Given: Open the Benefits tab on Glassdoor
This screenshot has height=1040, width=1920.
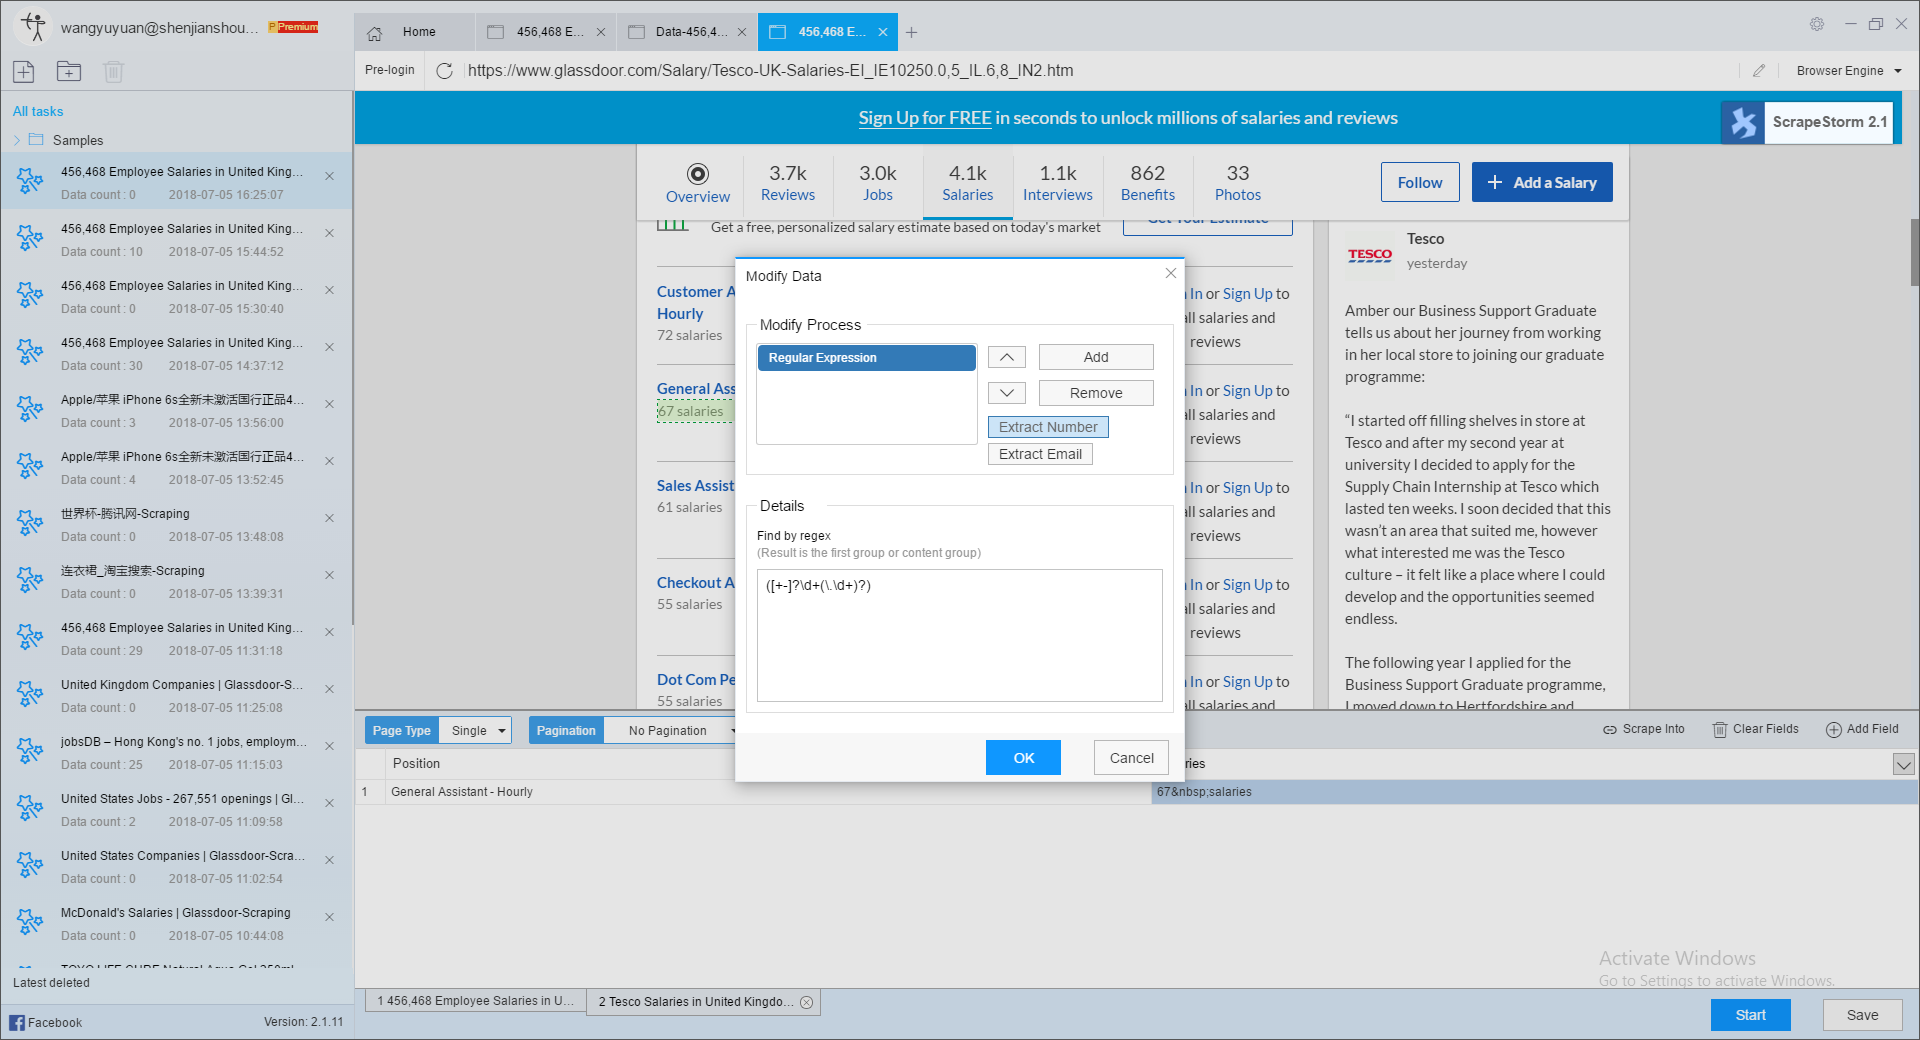Looking at the screenshot, I should pyautogui.click(x=1148, y=183).
